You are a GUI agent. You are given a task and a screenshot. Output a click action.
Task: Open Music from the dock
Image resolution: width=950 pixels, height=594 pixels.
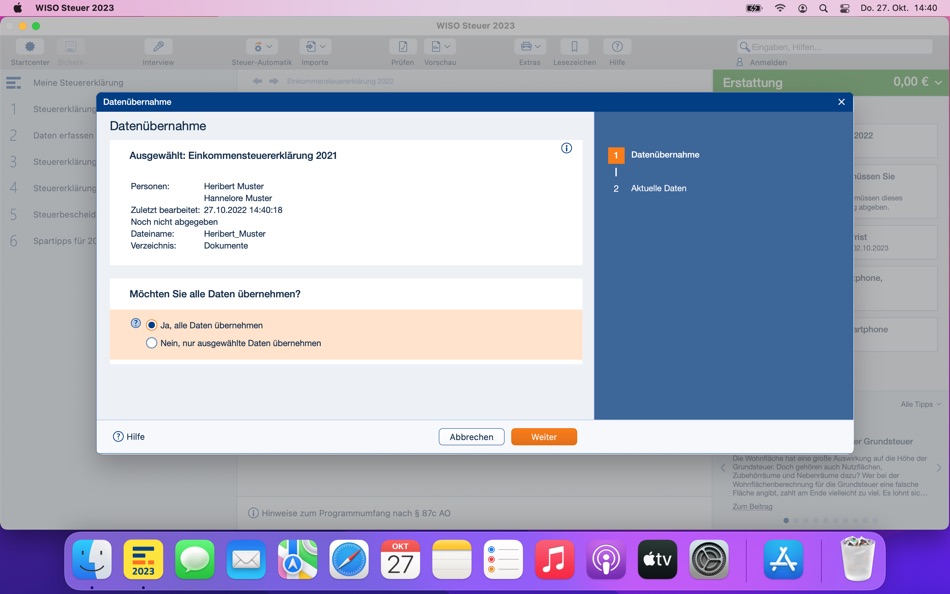(x=554, y=559)
